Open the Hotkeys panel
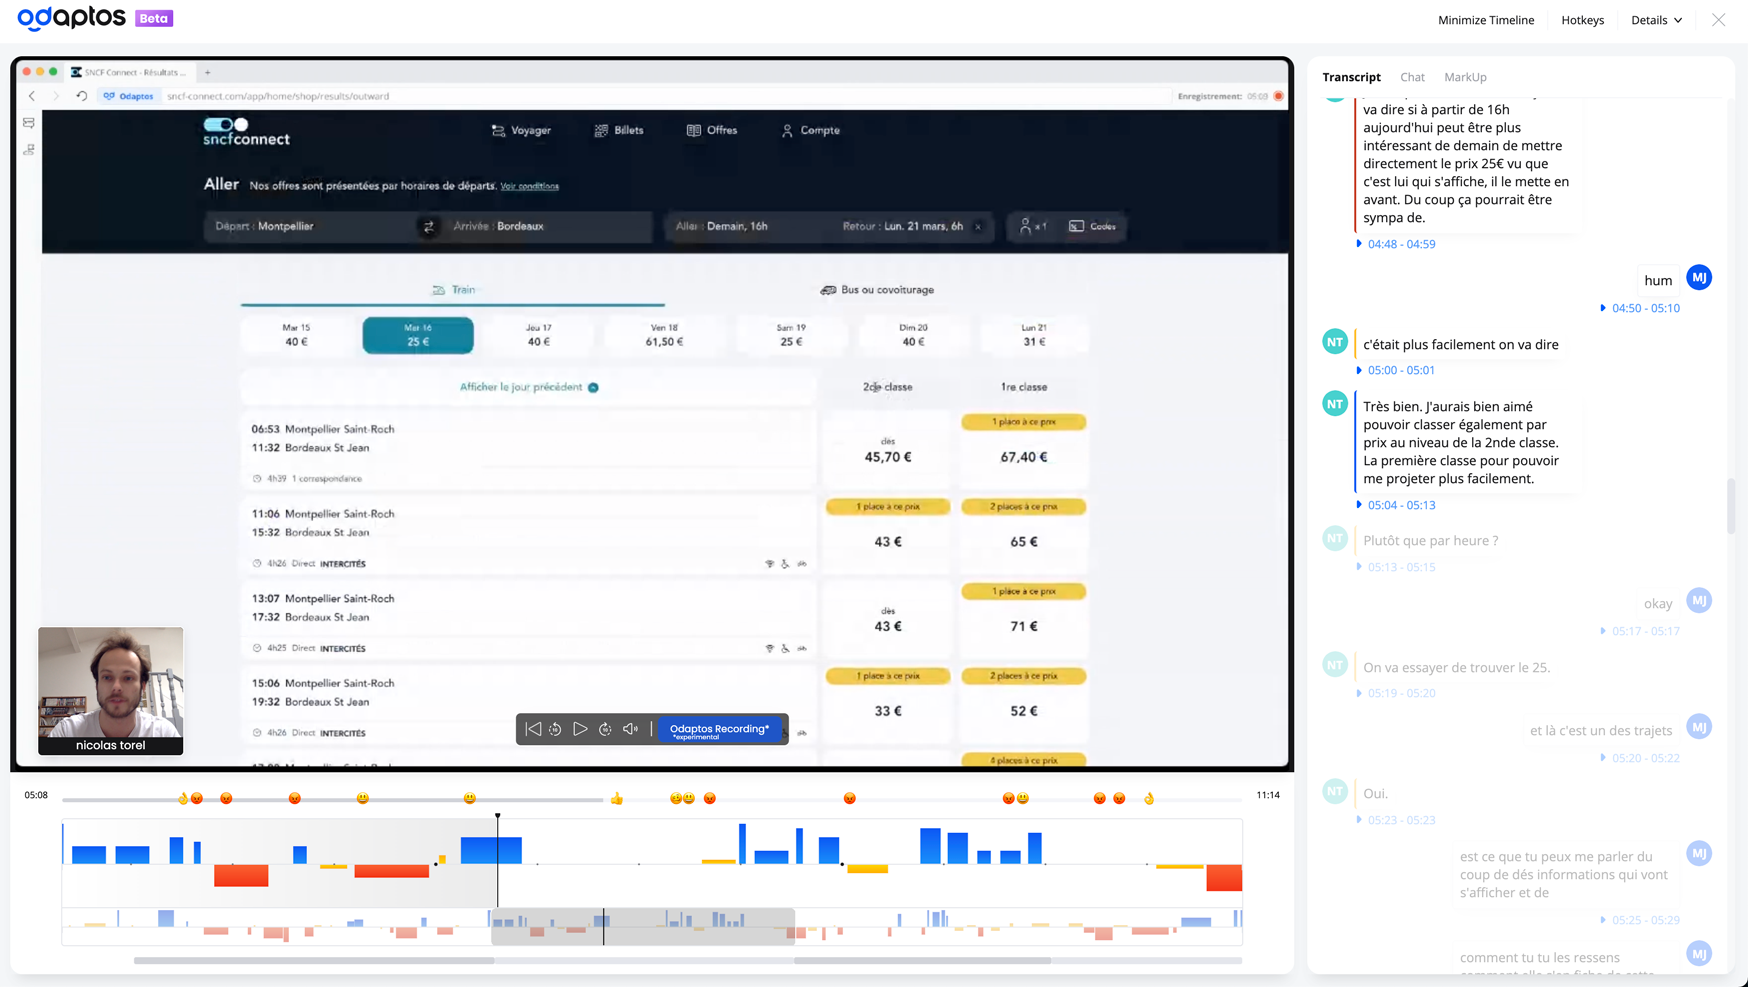 coord(1582,20)
